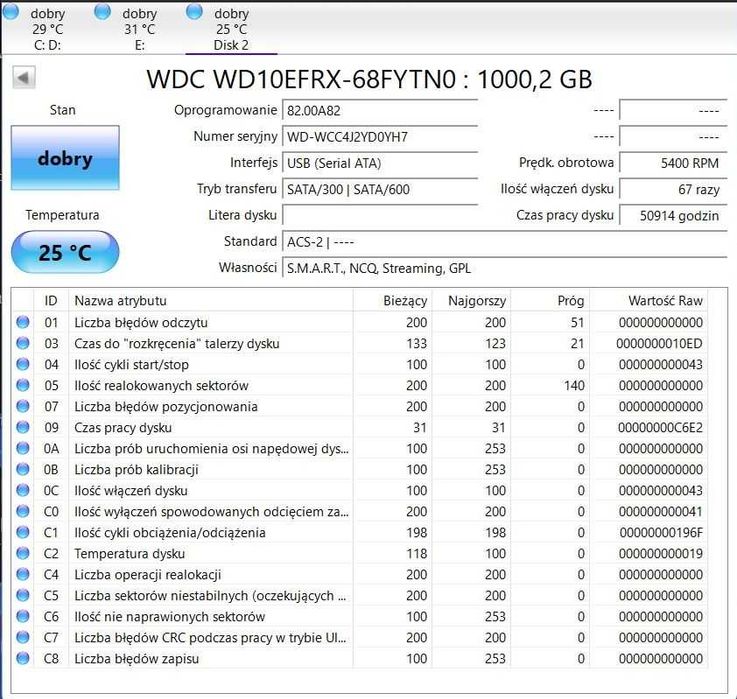Select 'Ilość nie naprawionych sektorów' attribute name
The height and width of the screenshot is (699, 737).
170,617
